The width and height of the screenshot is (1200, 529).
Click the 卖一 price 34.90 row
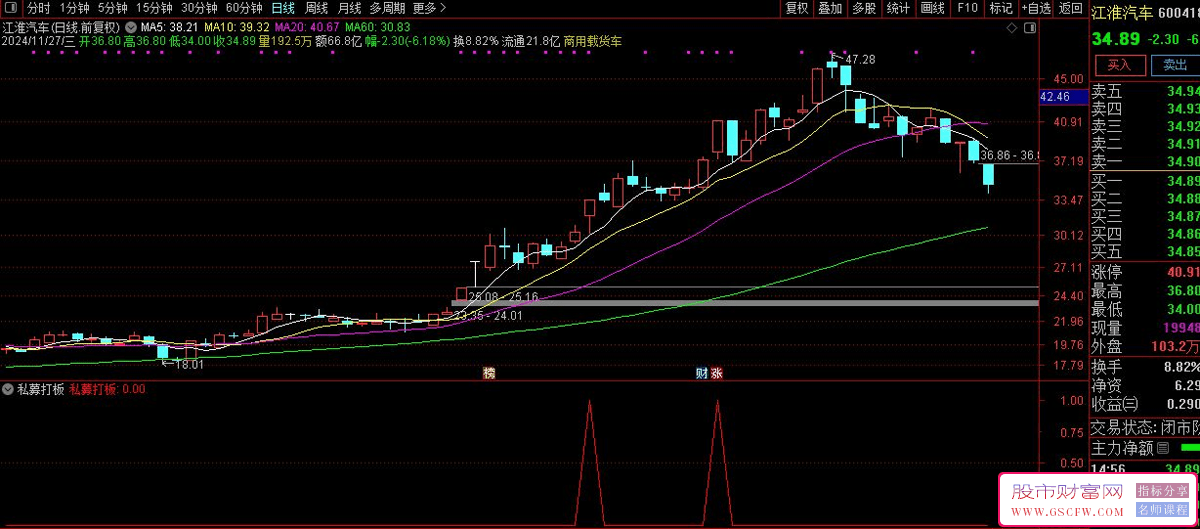pos(1145,161)
